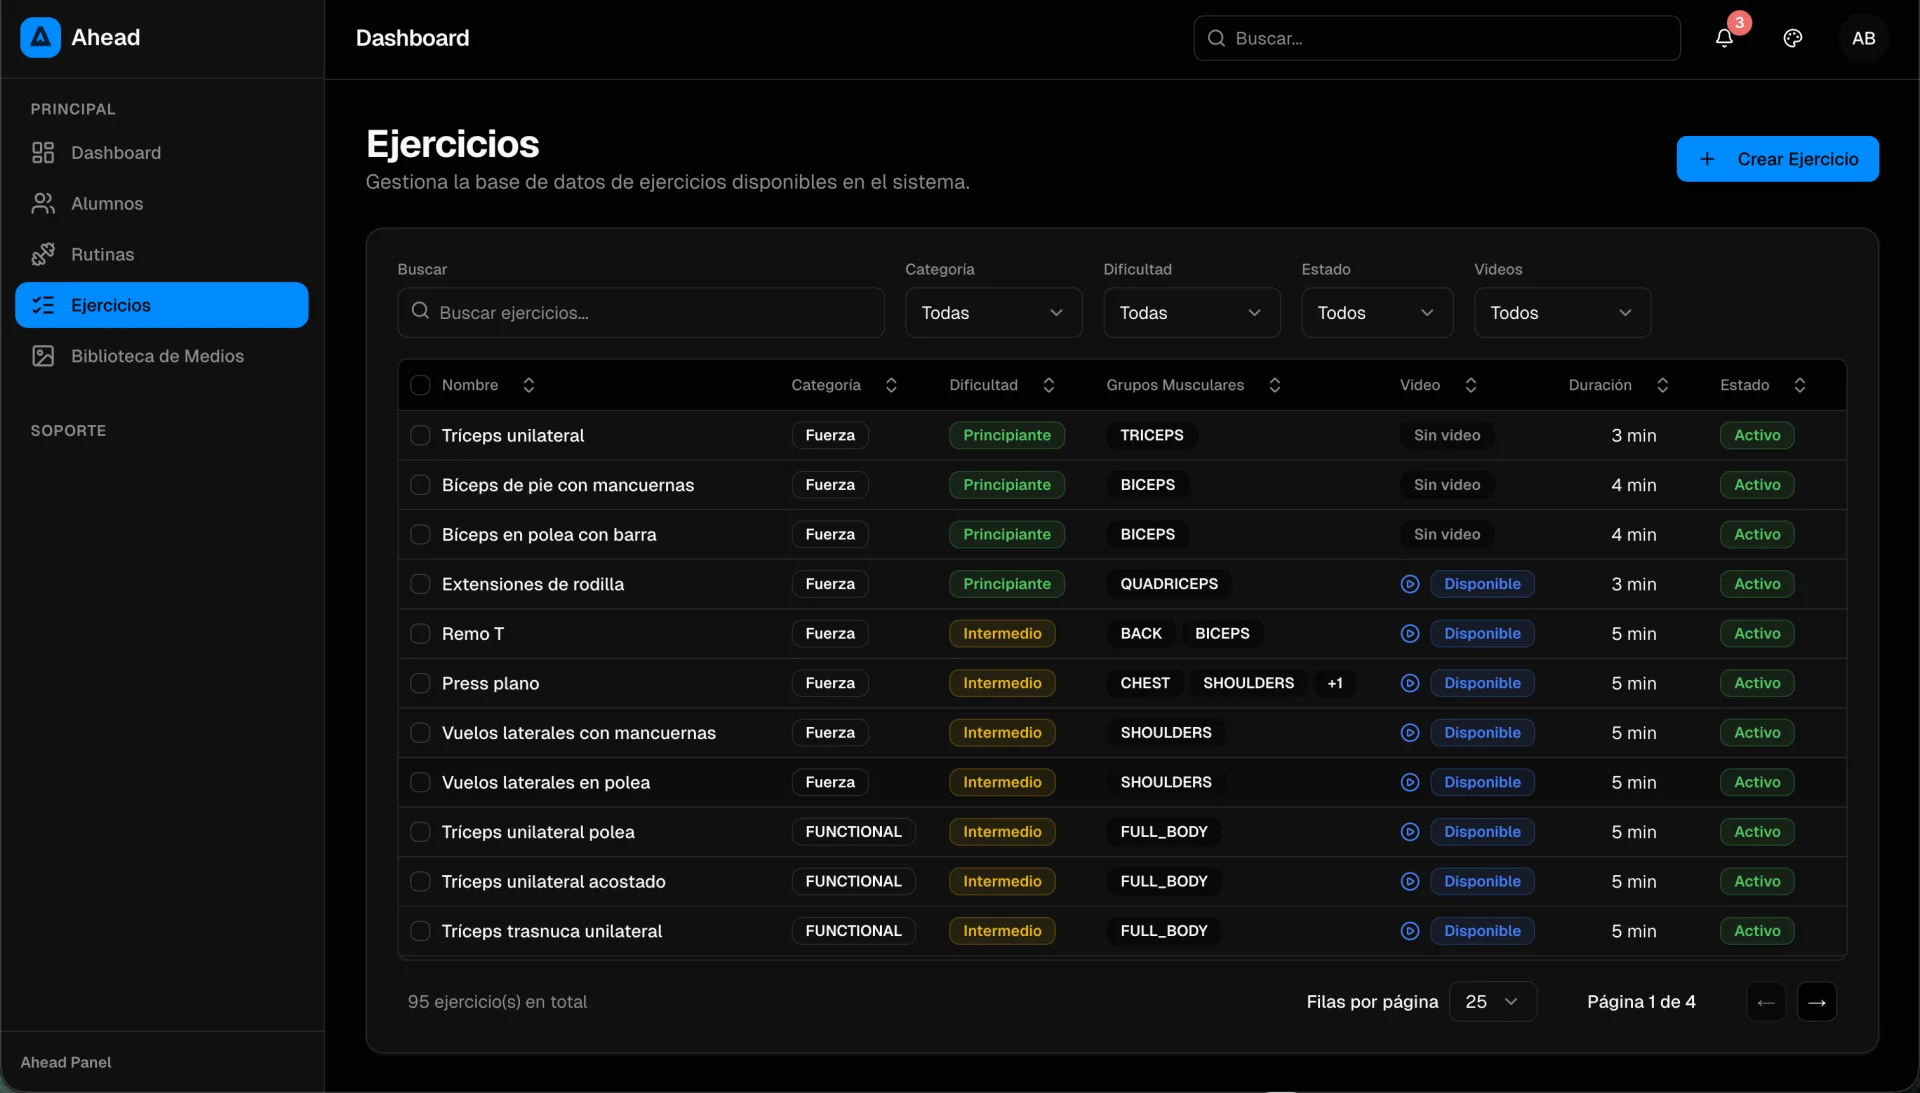
Task: Click the Buscar ejercicios search field
Action: tap(640, 313)
